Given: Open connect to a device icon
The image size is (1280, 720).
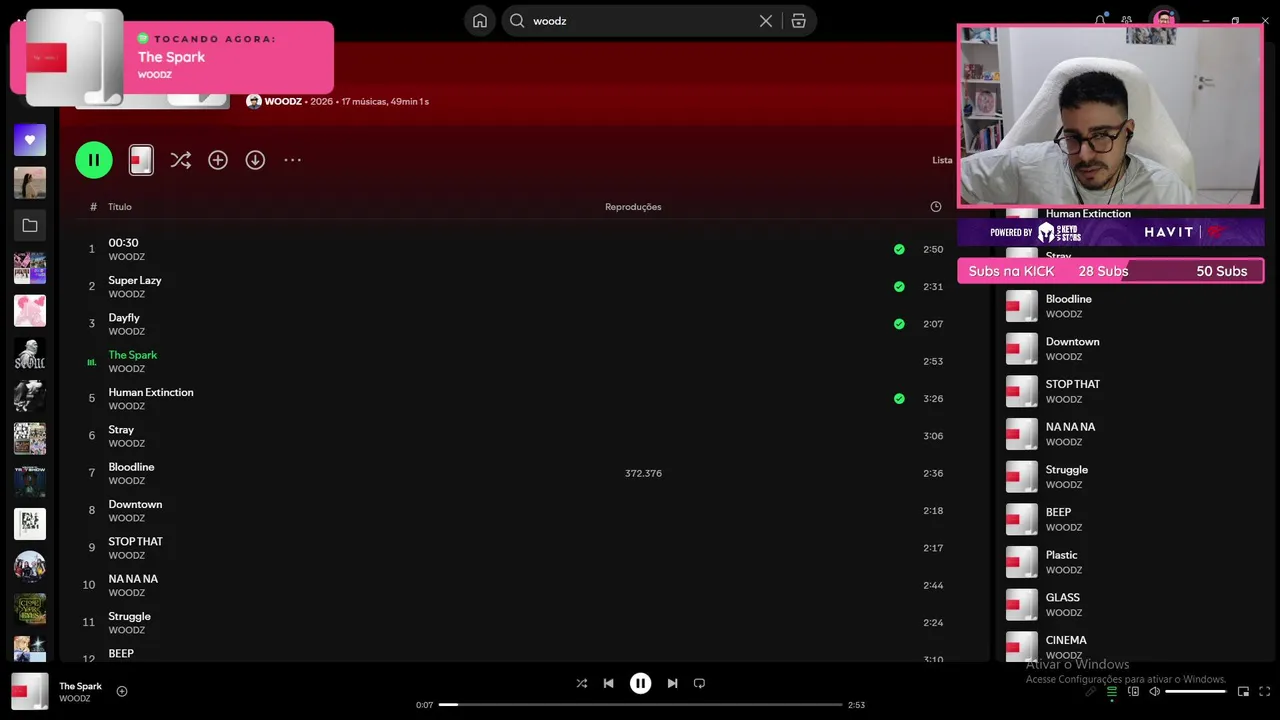Looking at the screenshot, I should pos(1133,691).
